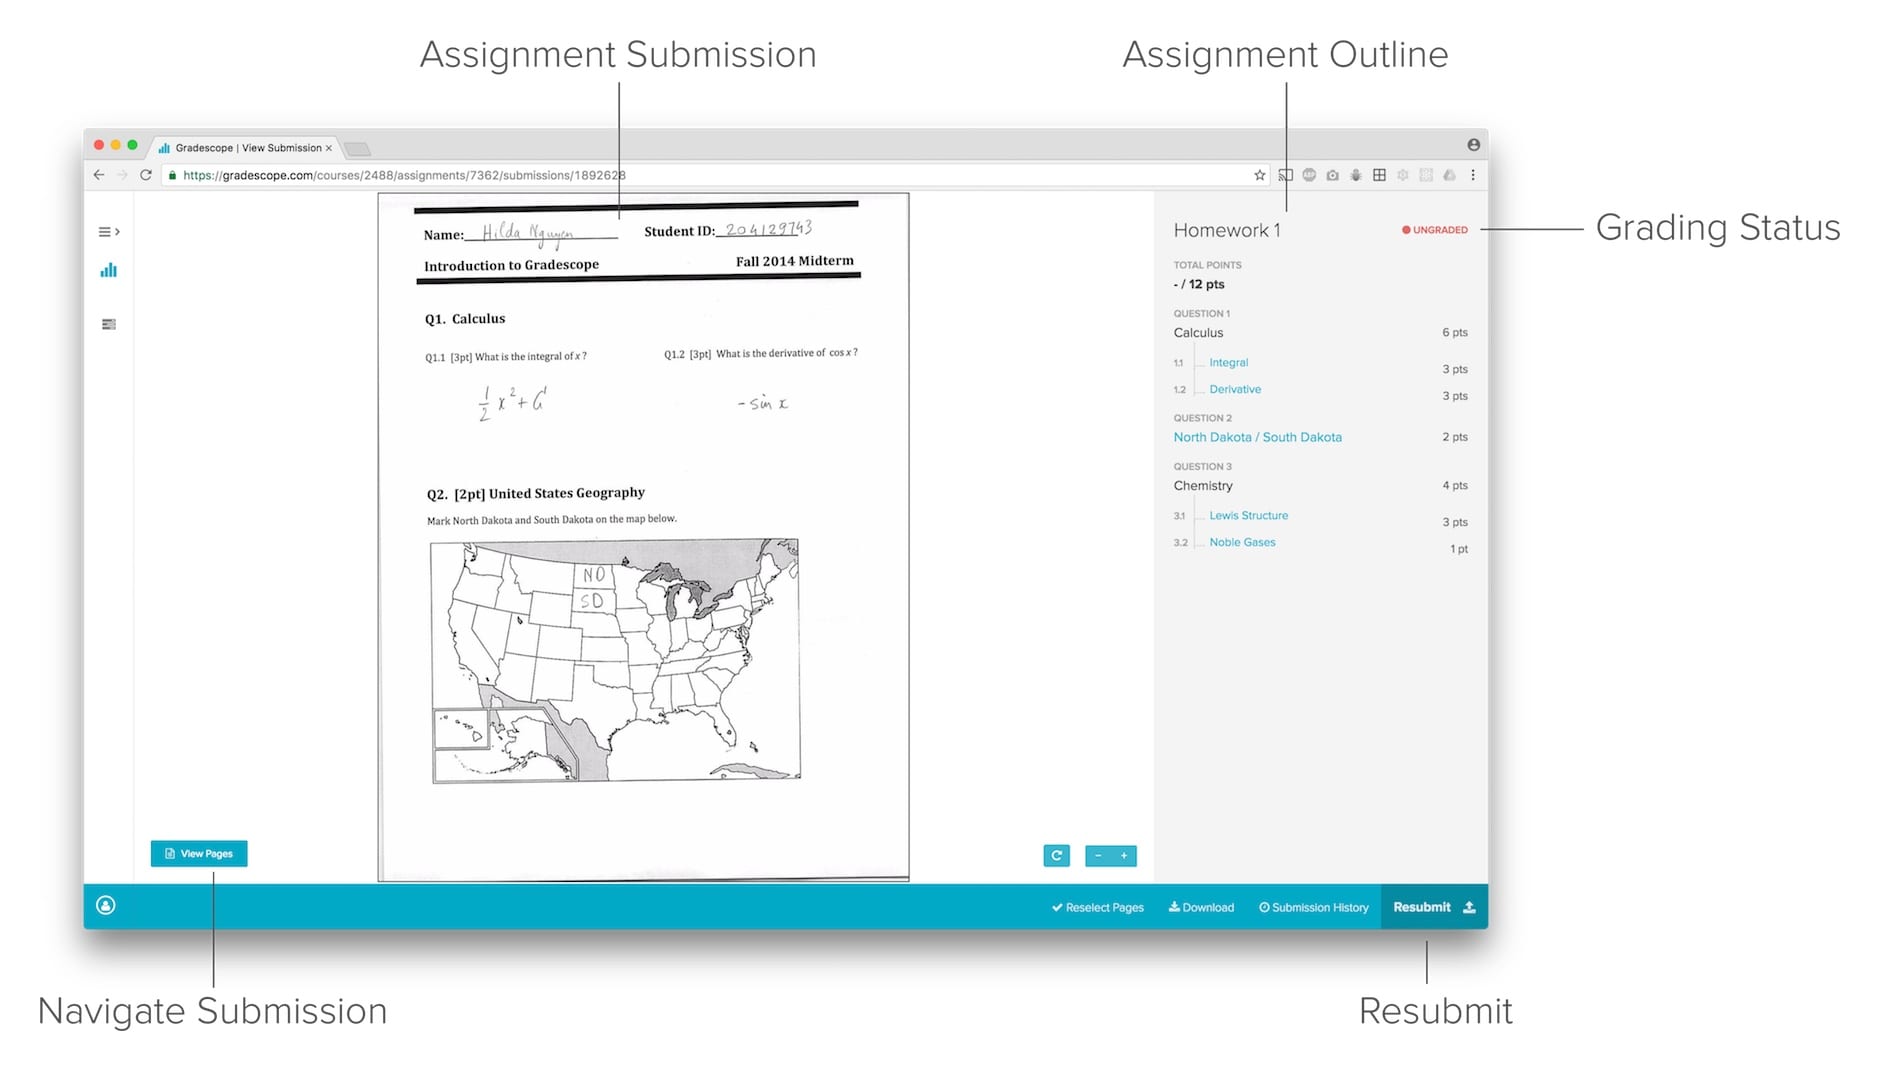Rotate the submission page

[1056, 856]
